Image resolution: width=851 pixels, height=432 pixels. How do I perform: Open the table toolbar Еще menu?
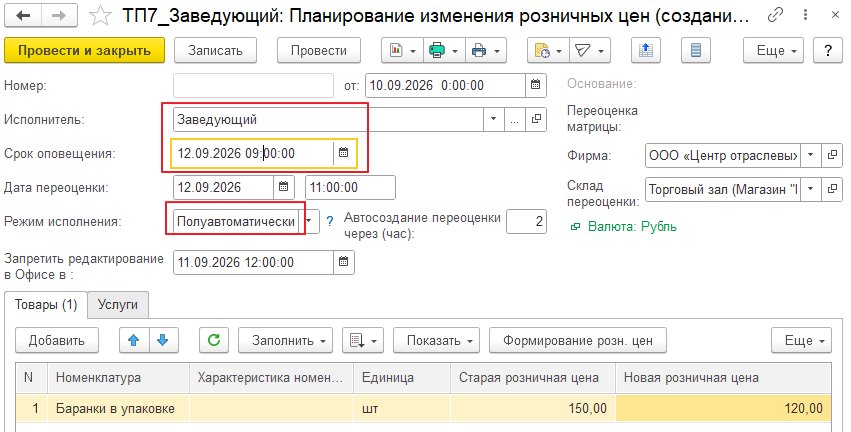coord(801,340)
